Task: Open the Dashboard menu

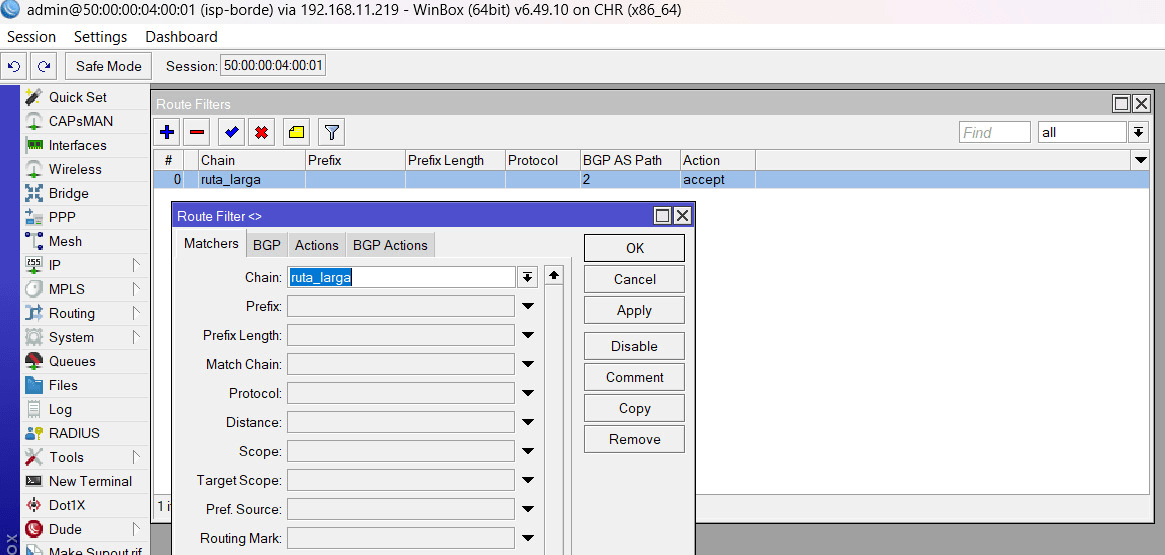Action: tap(181, 36)
